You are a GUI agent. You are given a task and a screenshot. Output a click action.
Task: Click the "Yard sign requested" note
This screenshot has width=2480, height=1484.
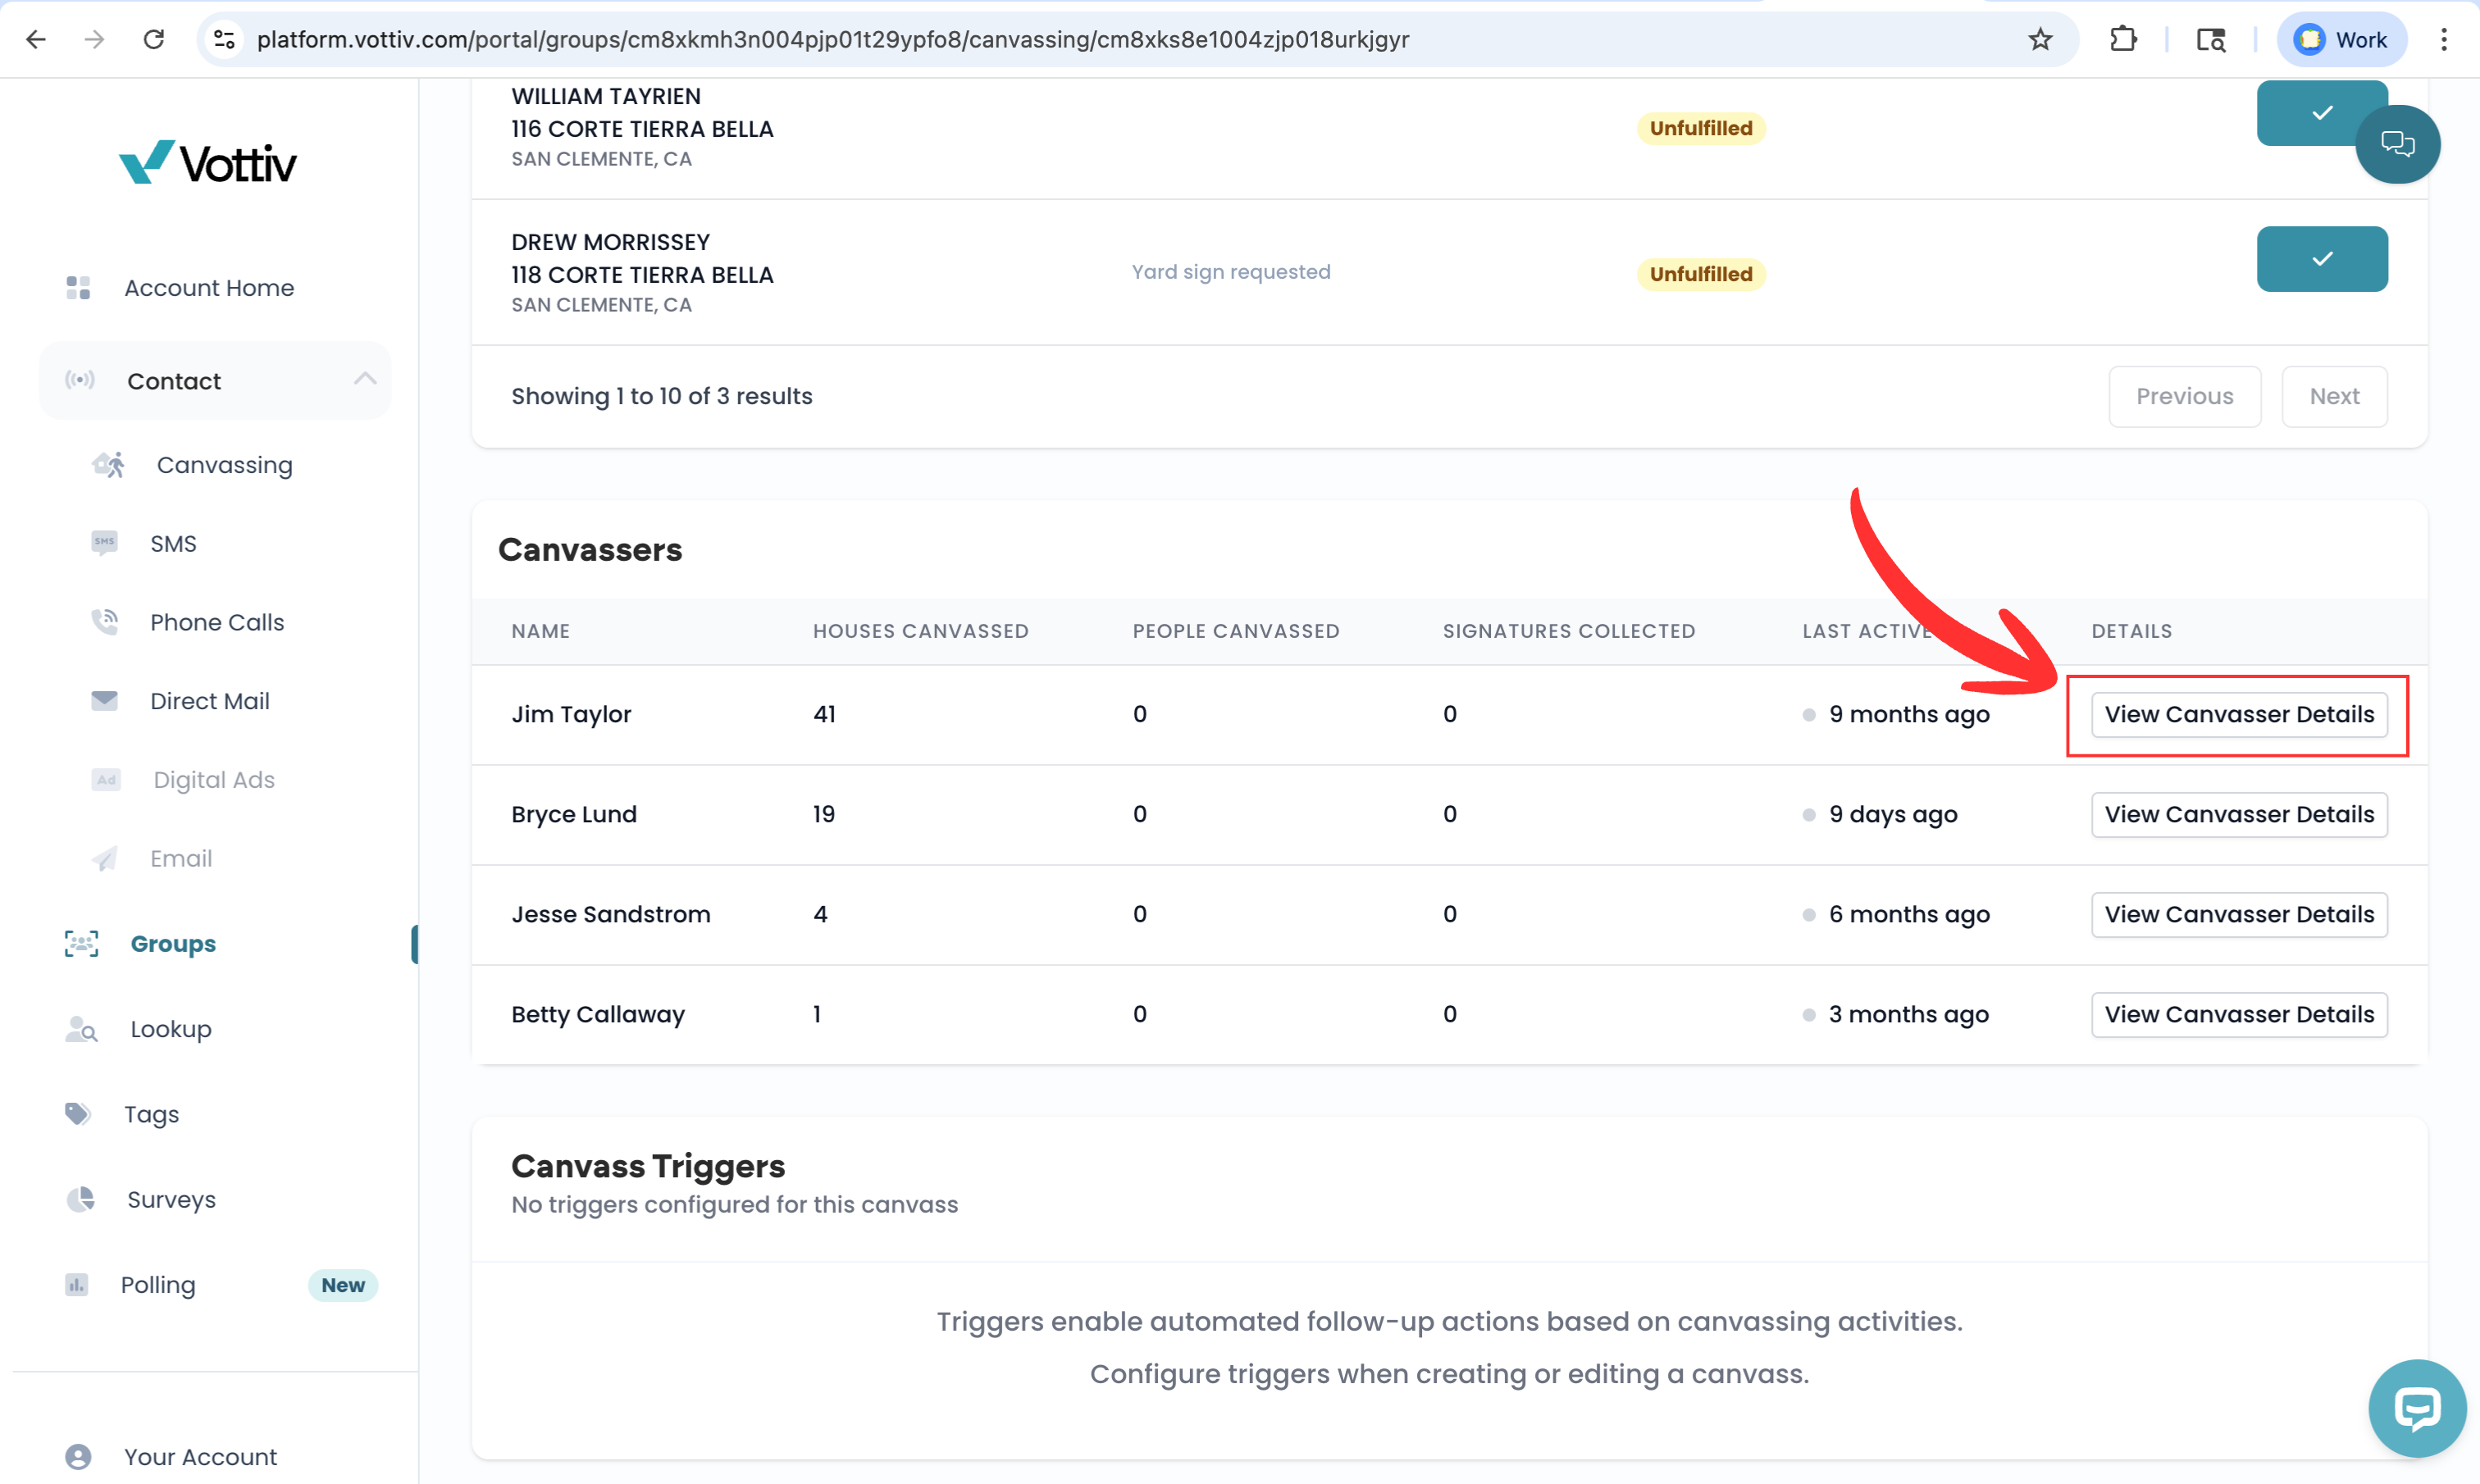pyautogui.click(x=1231, y=272)
